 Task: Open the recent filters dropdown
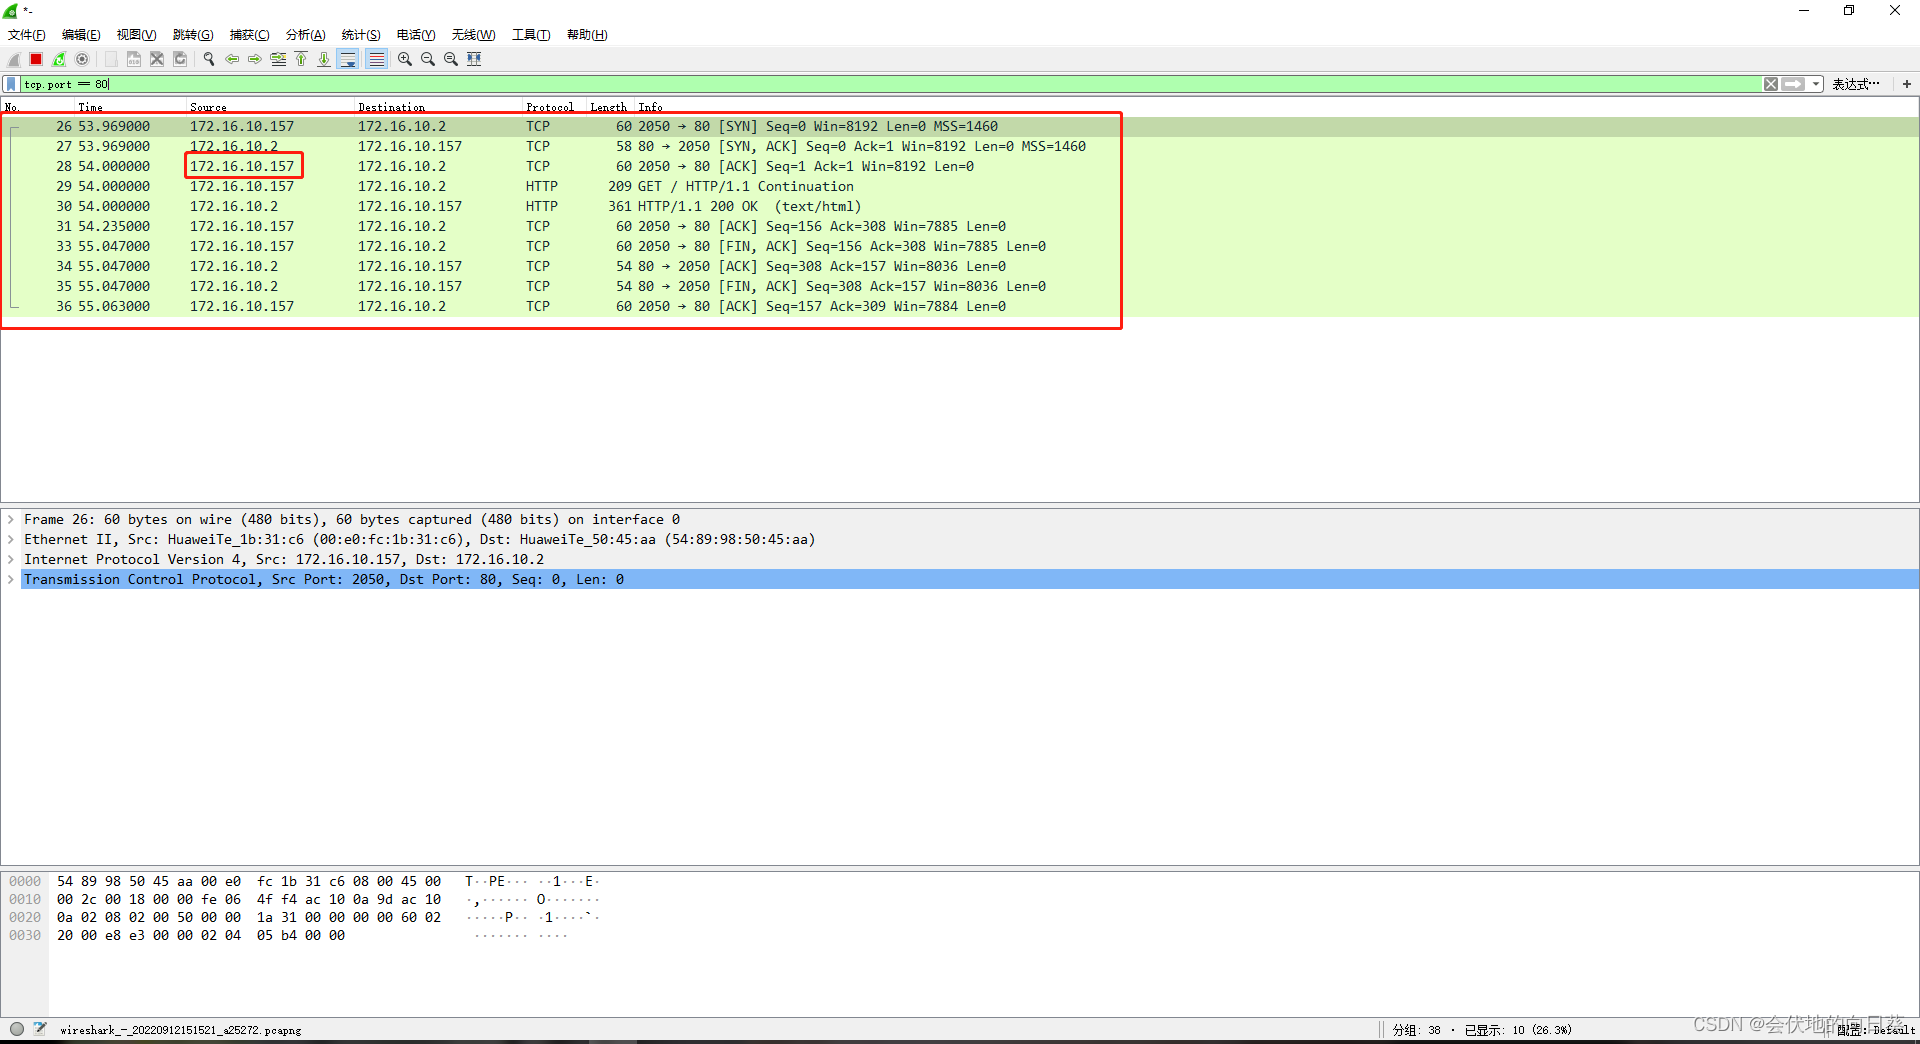pyautogui.click(x=1816, y=84)
